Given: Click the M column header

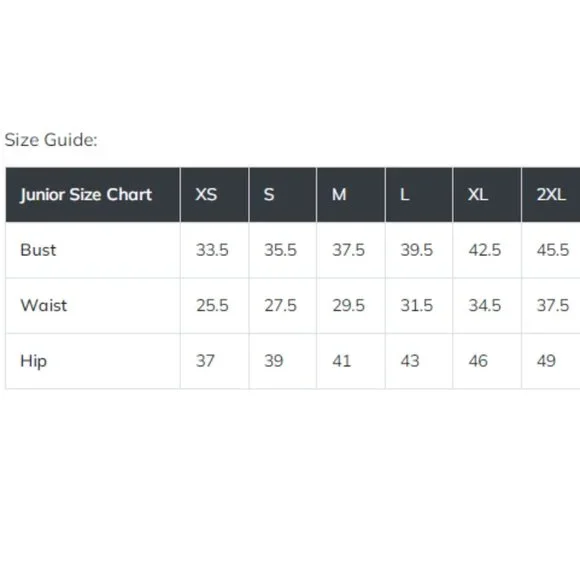Looking at the screenshot, I should (x=351, y=195).
